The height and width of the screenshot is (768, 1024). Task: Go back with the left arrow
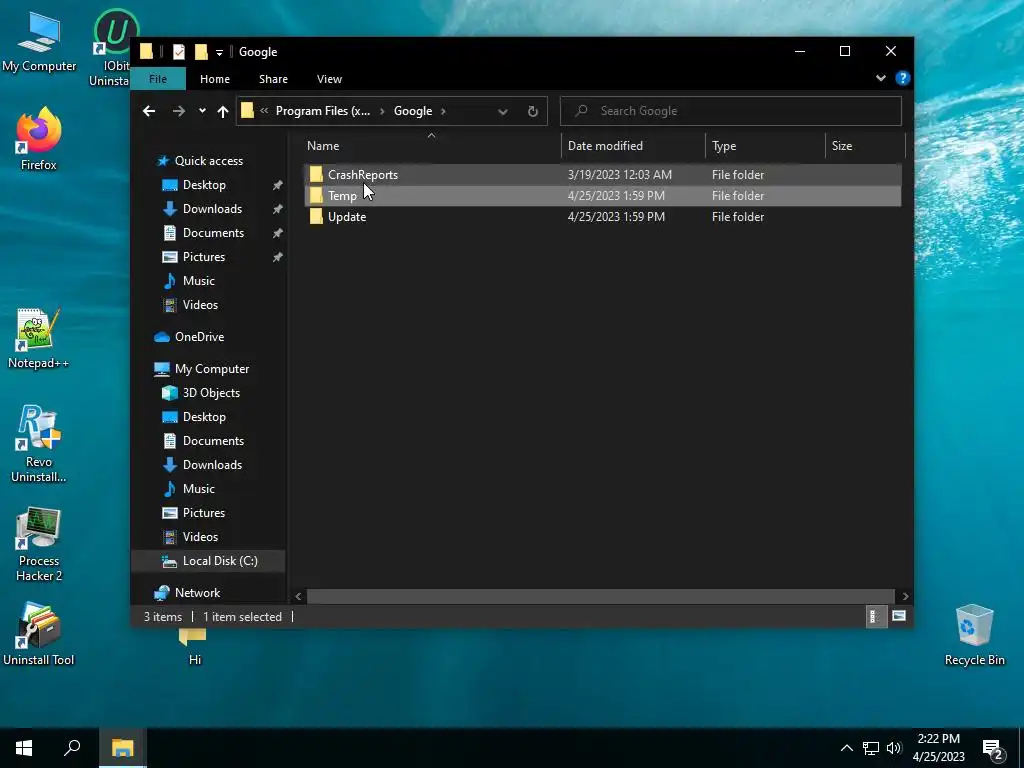click(149, 111)
